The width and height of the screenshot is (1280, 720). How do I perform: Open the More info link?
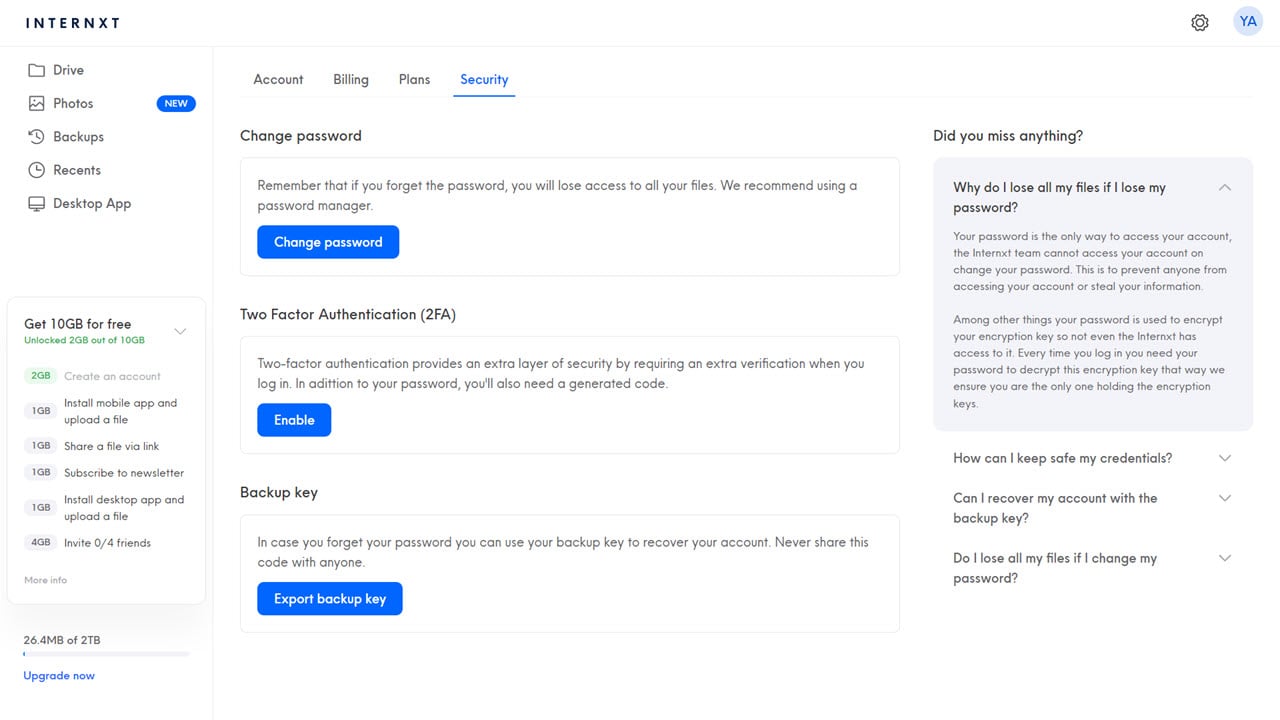click(45, 580)
